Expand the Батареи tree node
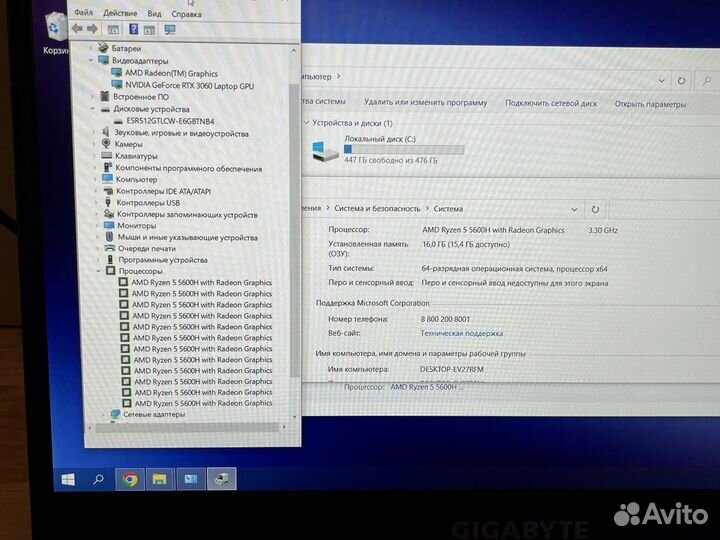The width and height of the screenshot is (720, 540). coord(92,48)
